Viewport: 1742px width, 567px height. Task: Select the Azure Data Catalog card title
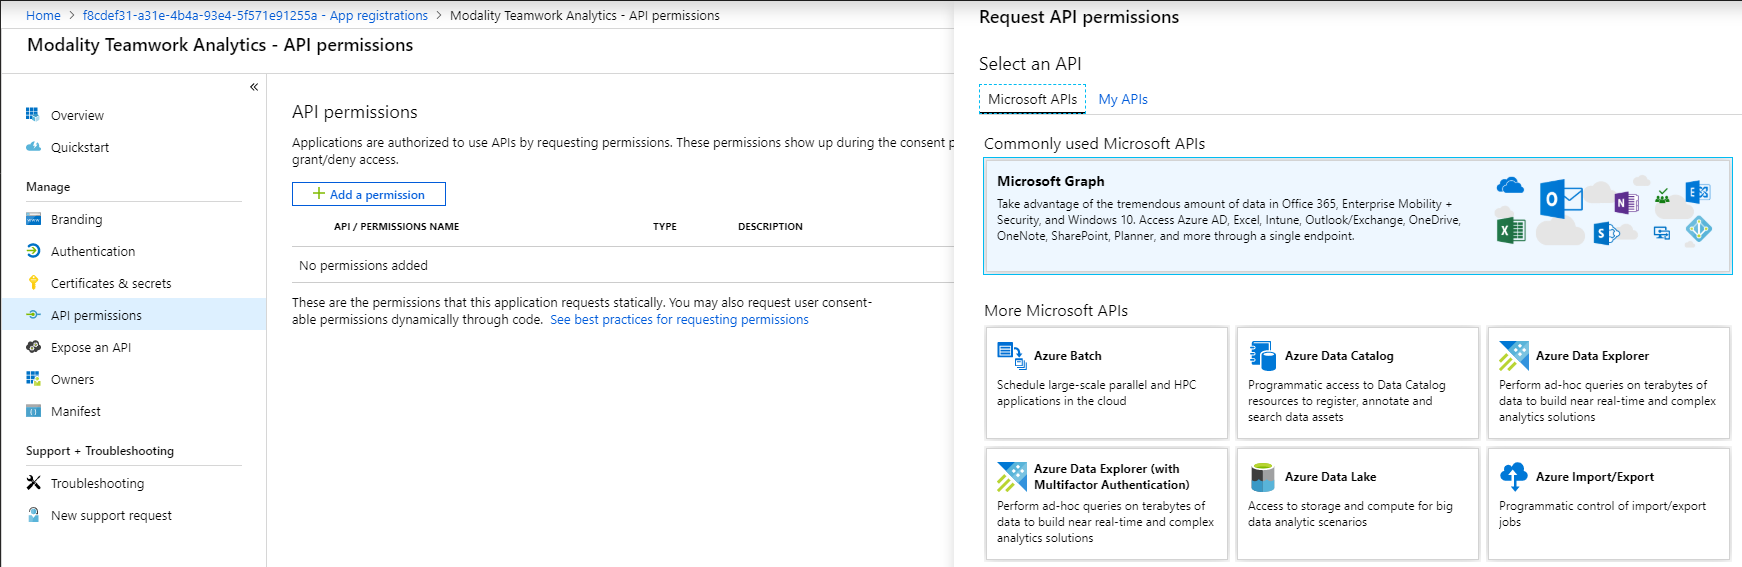coord(1339,356)
